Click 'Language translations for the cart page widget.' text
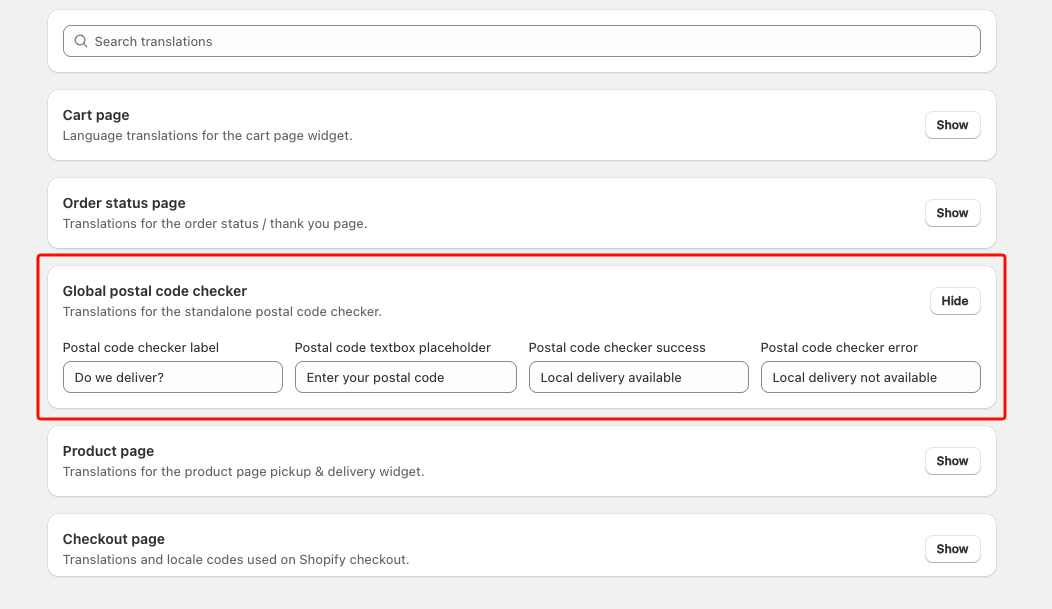 pyautogui.click(x=207, y=135)
